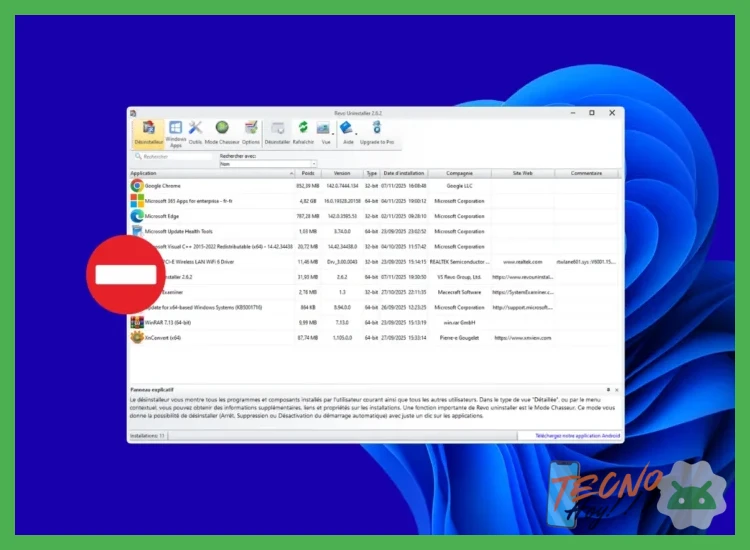750x550 pixels.
Task: Select the Microsoft 365 Apps icon
Action: click(x=137, y=201)
